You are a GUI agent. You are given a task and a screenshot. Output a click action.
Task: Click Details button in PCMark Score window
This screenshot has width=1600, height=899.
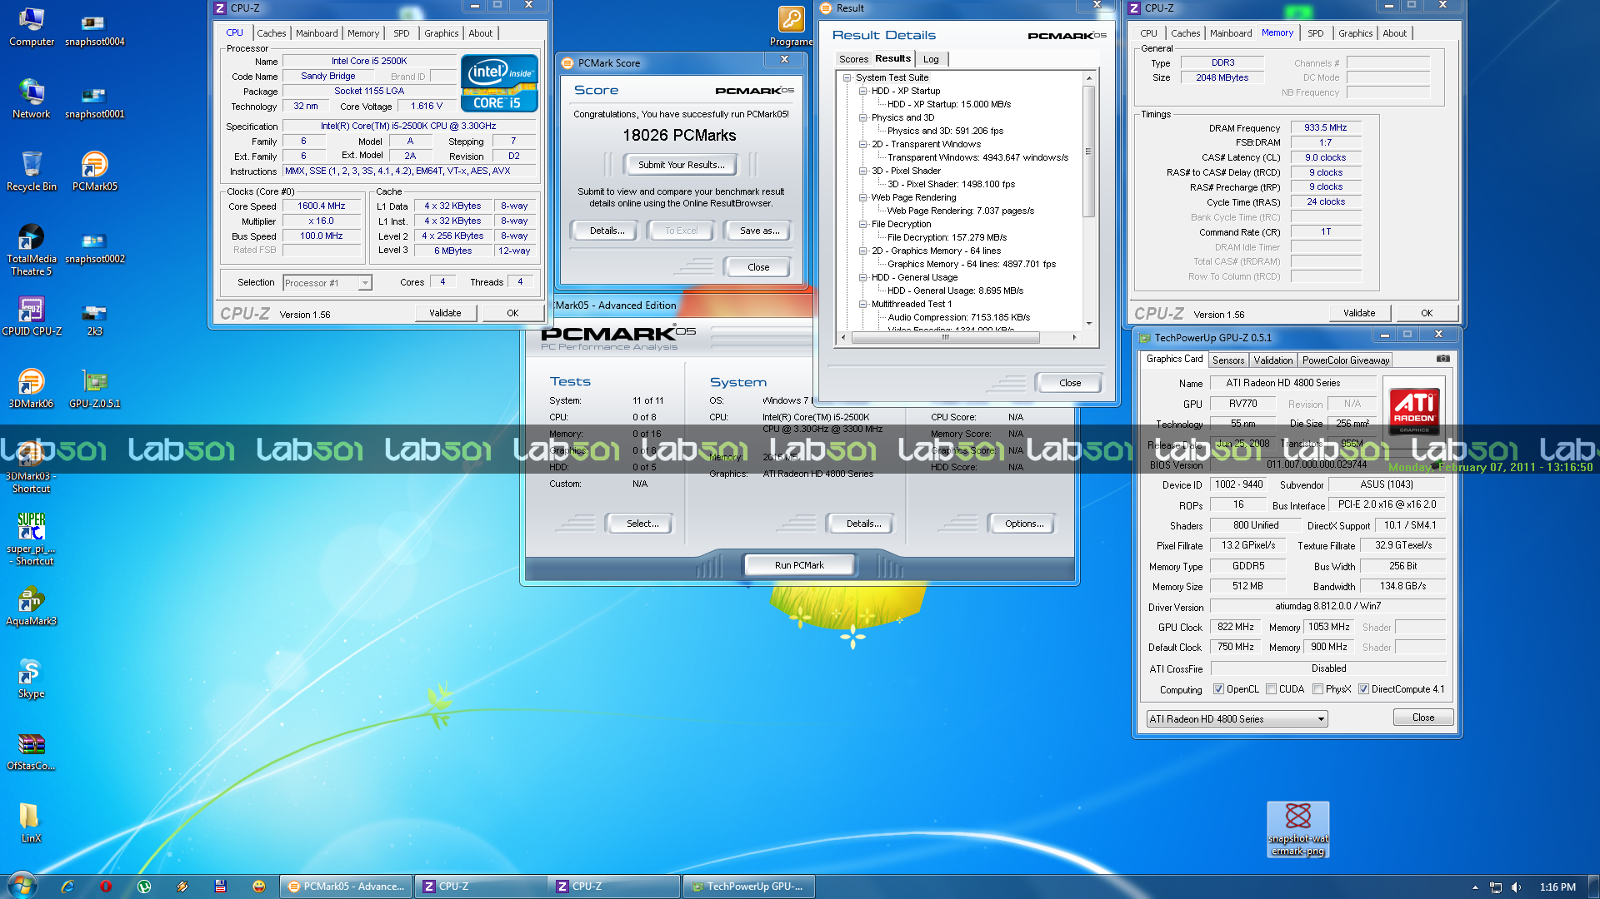click(x=607, y=231)
